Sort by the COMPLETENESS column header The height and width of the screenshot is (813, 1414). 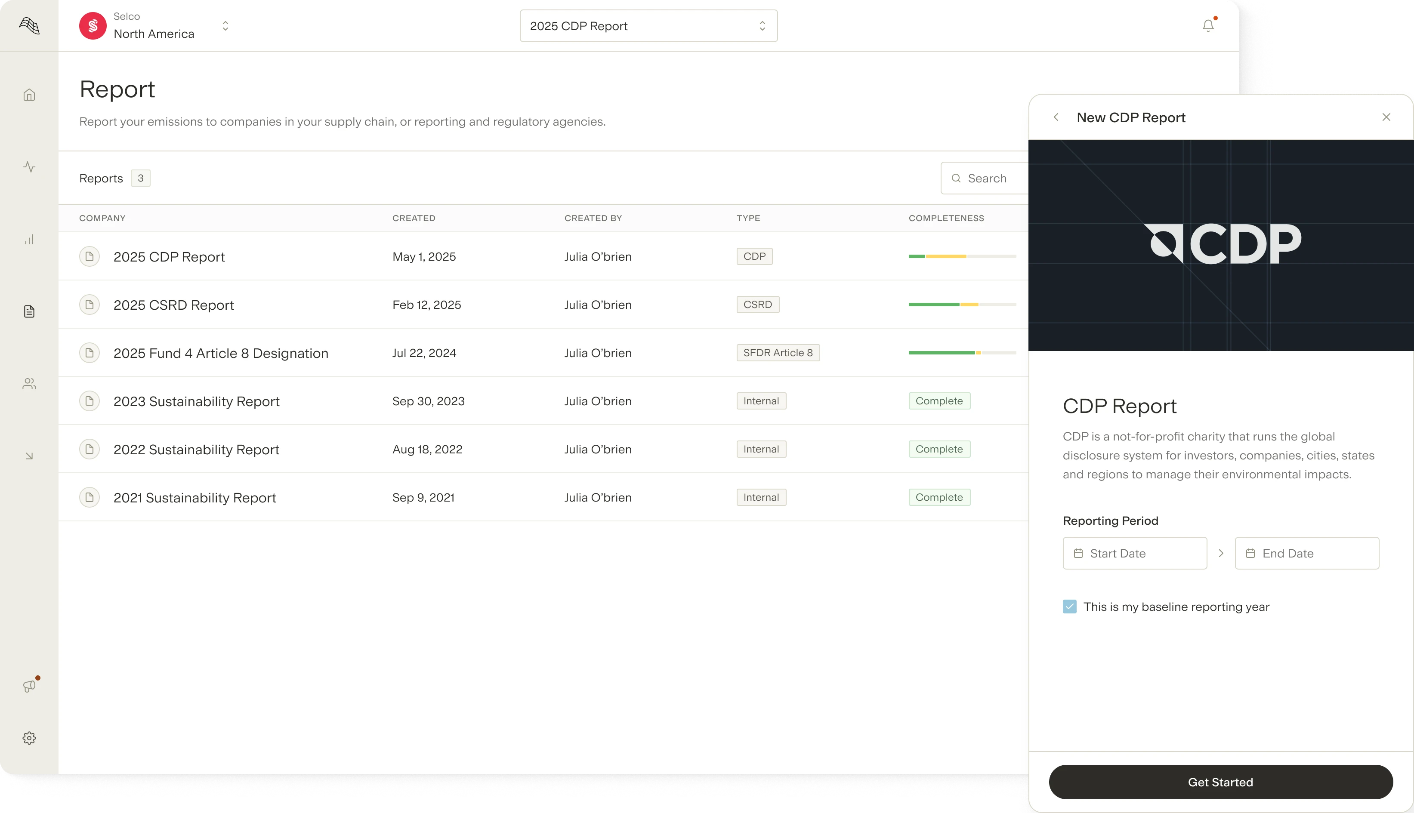click(x=946, y=218)
